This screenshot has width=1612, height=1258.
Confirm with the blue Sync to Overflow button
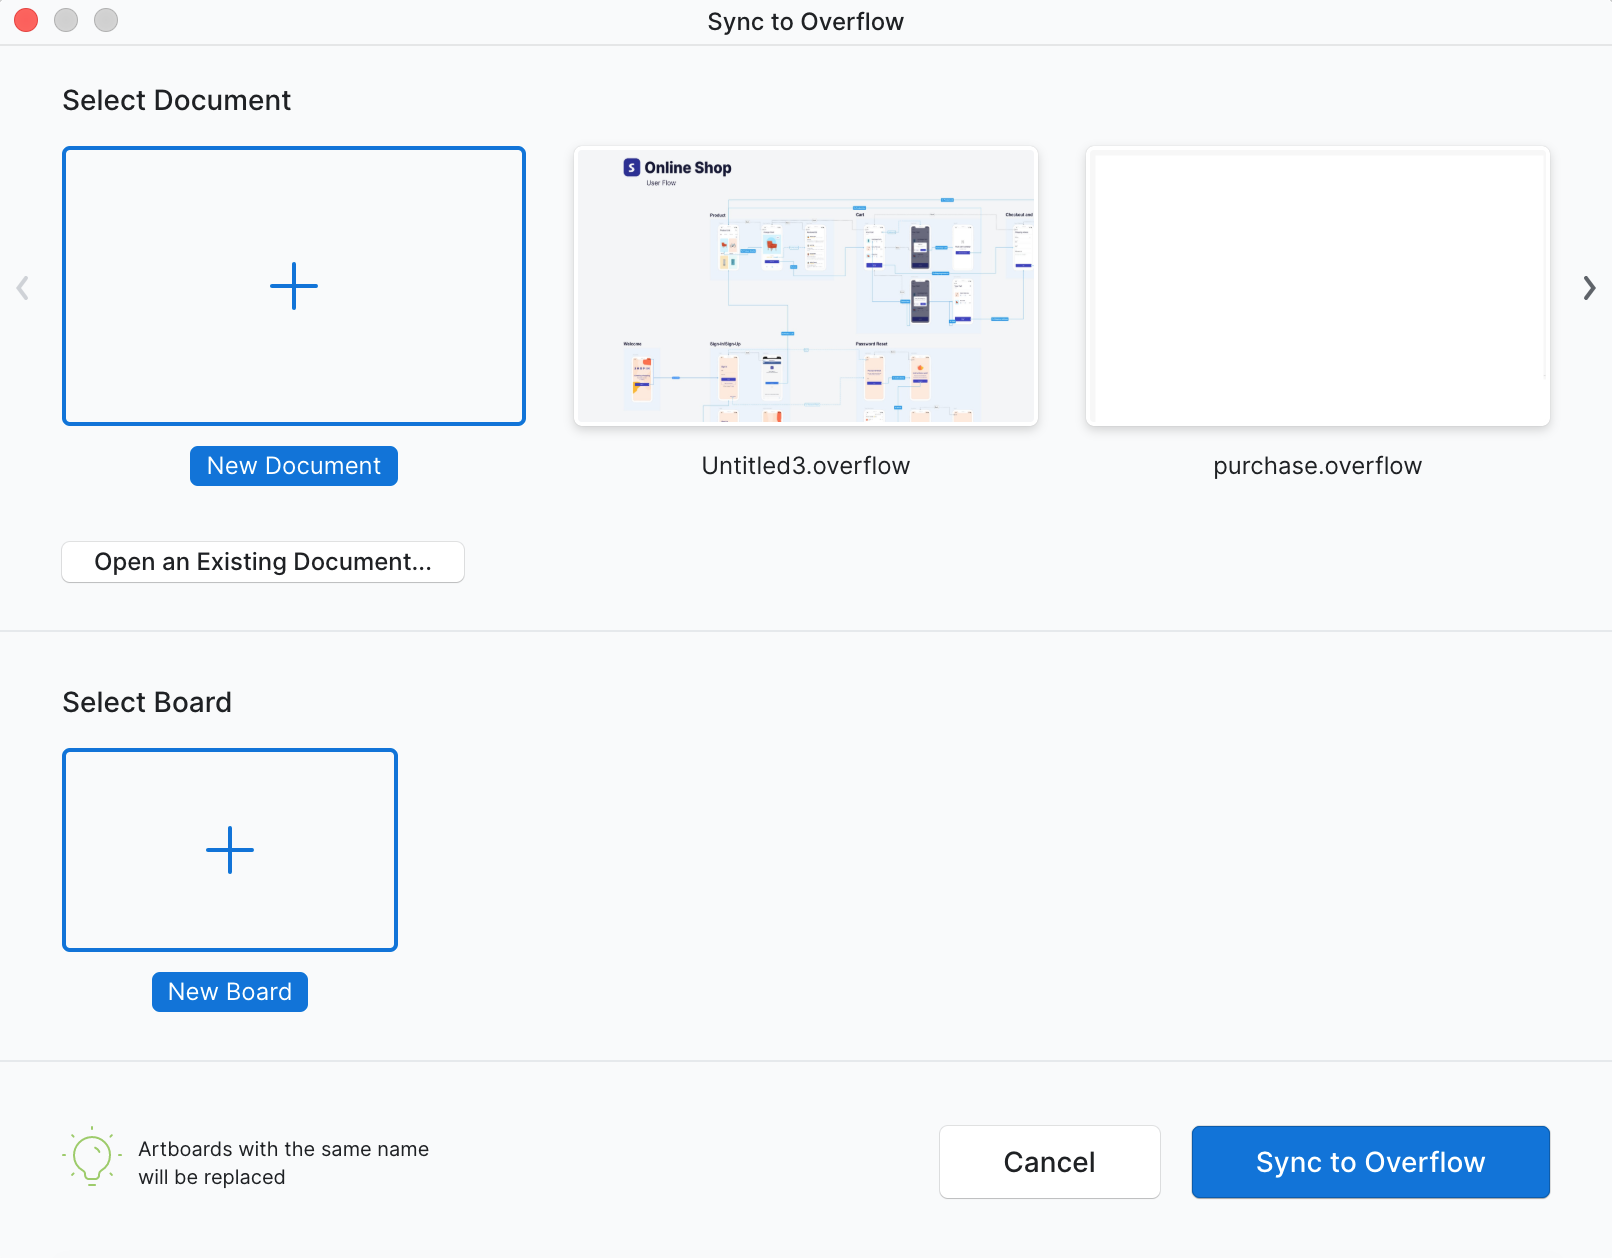point(1371,1162)
